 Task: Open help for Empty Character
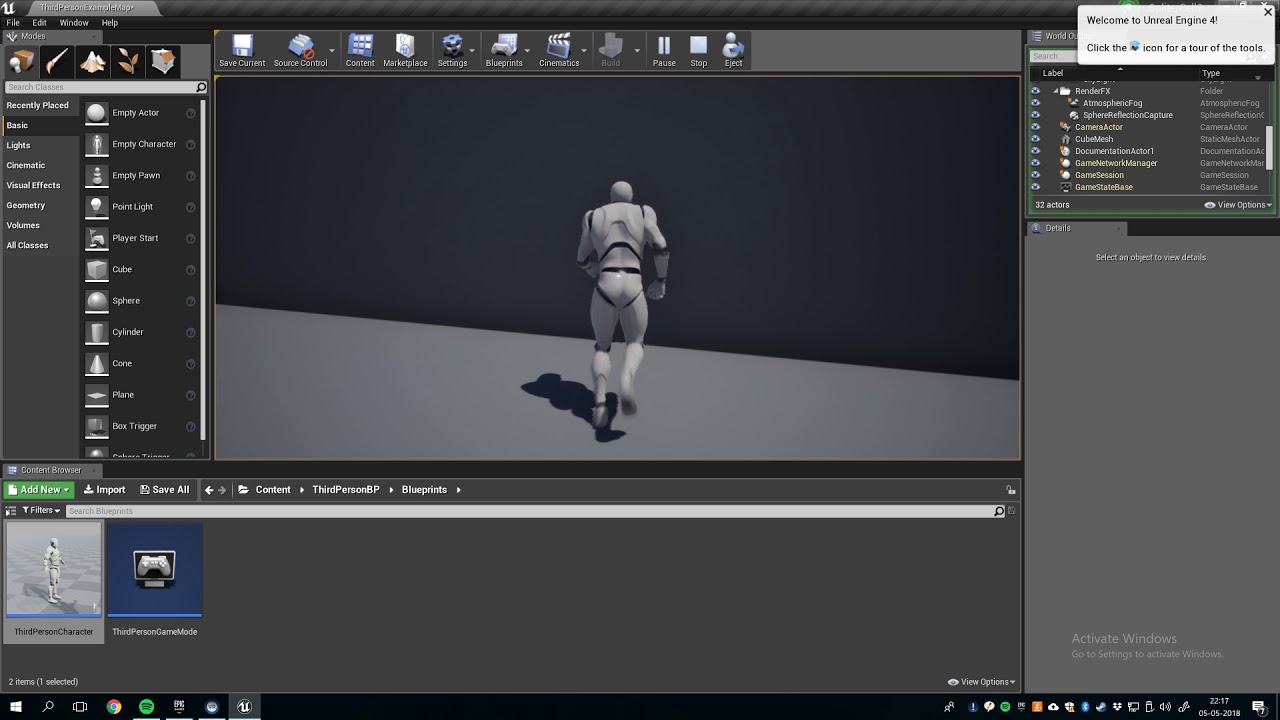tap(190, 145)
